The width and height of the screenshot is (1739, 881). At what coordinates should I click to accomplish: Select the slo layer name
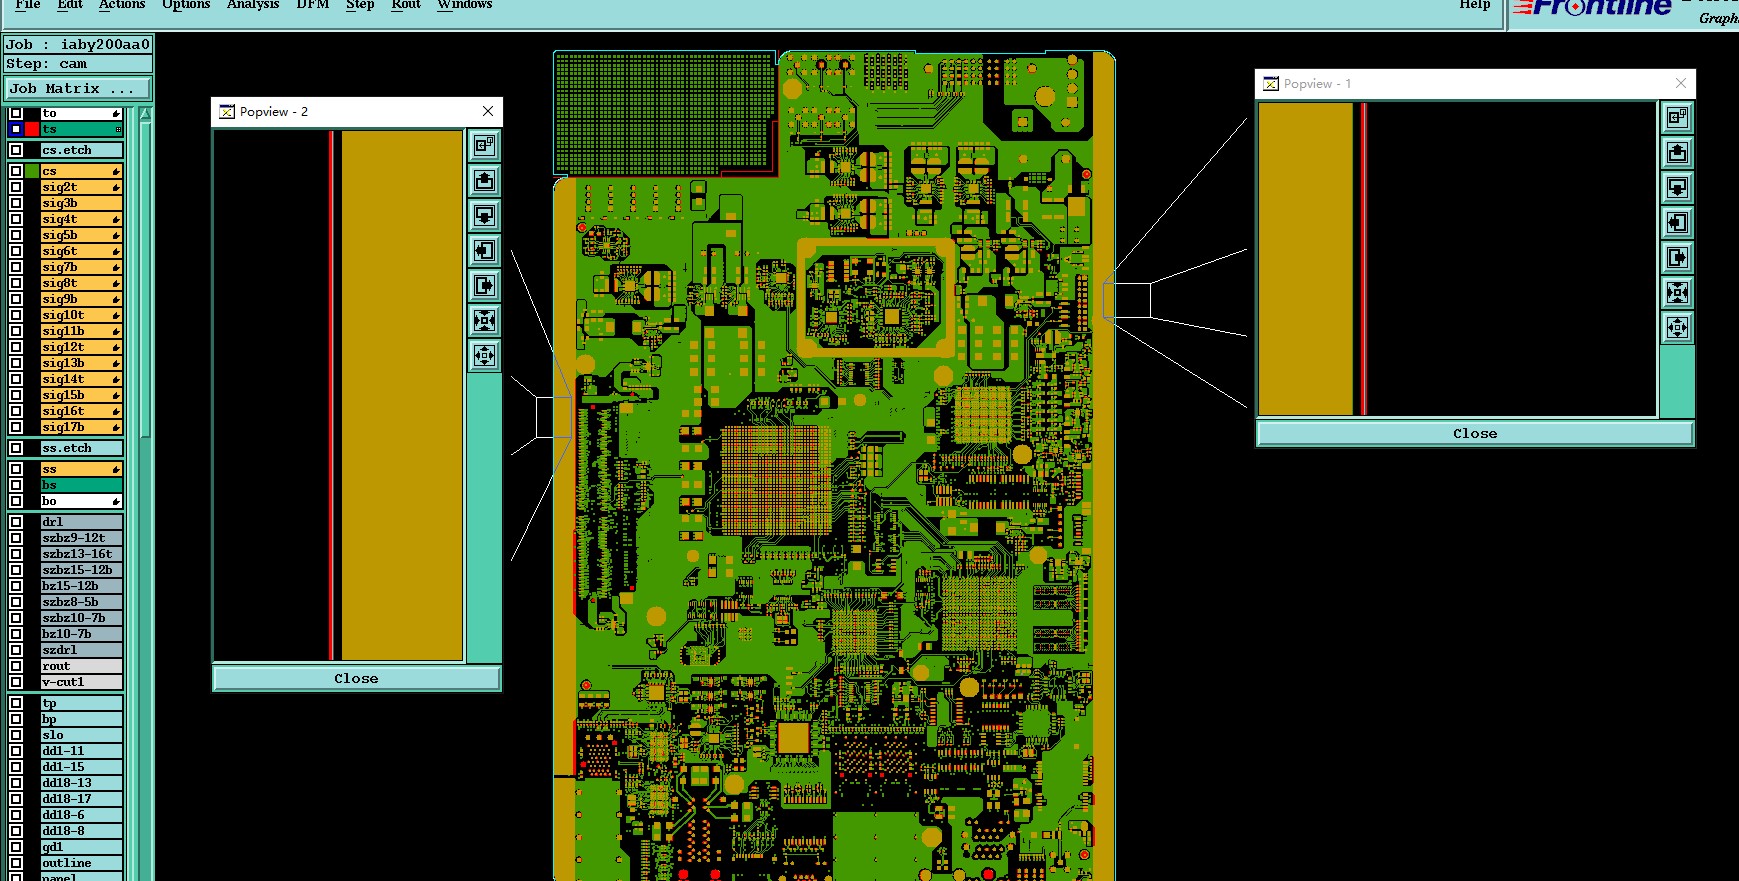click(x=82, y=735)
